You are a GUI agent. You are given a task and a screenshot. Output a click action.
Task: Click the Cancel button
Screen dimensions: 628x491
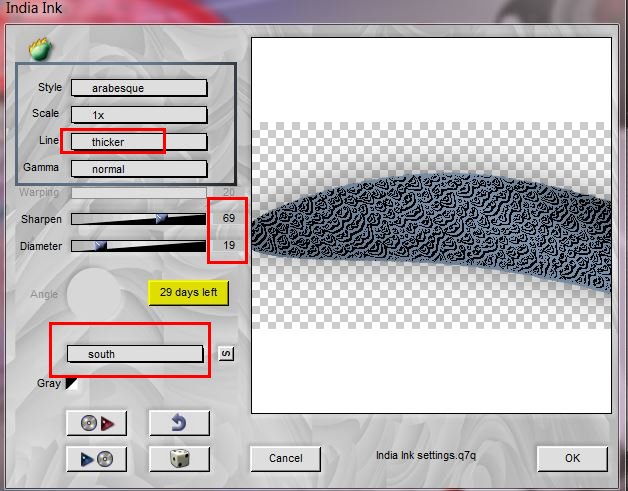click(286, 459)
